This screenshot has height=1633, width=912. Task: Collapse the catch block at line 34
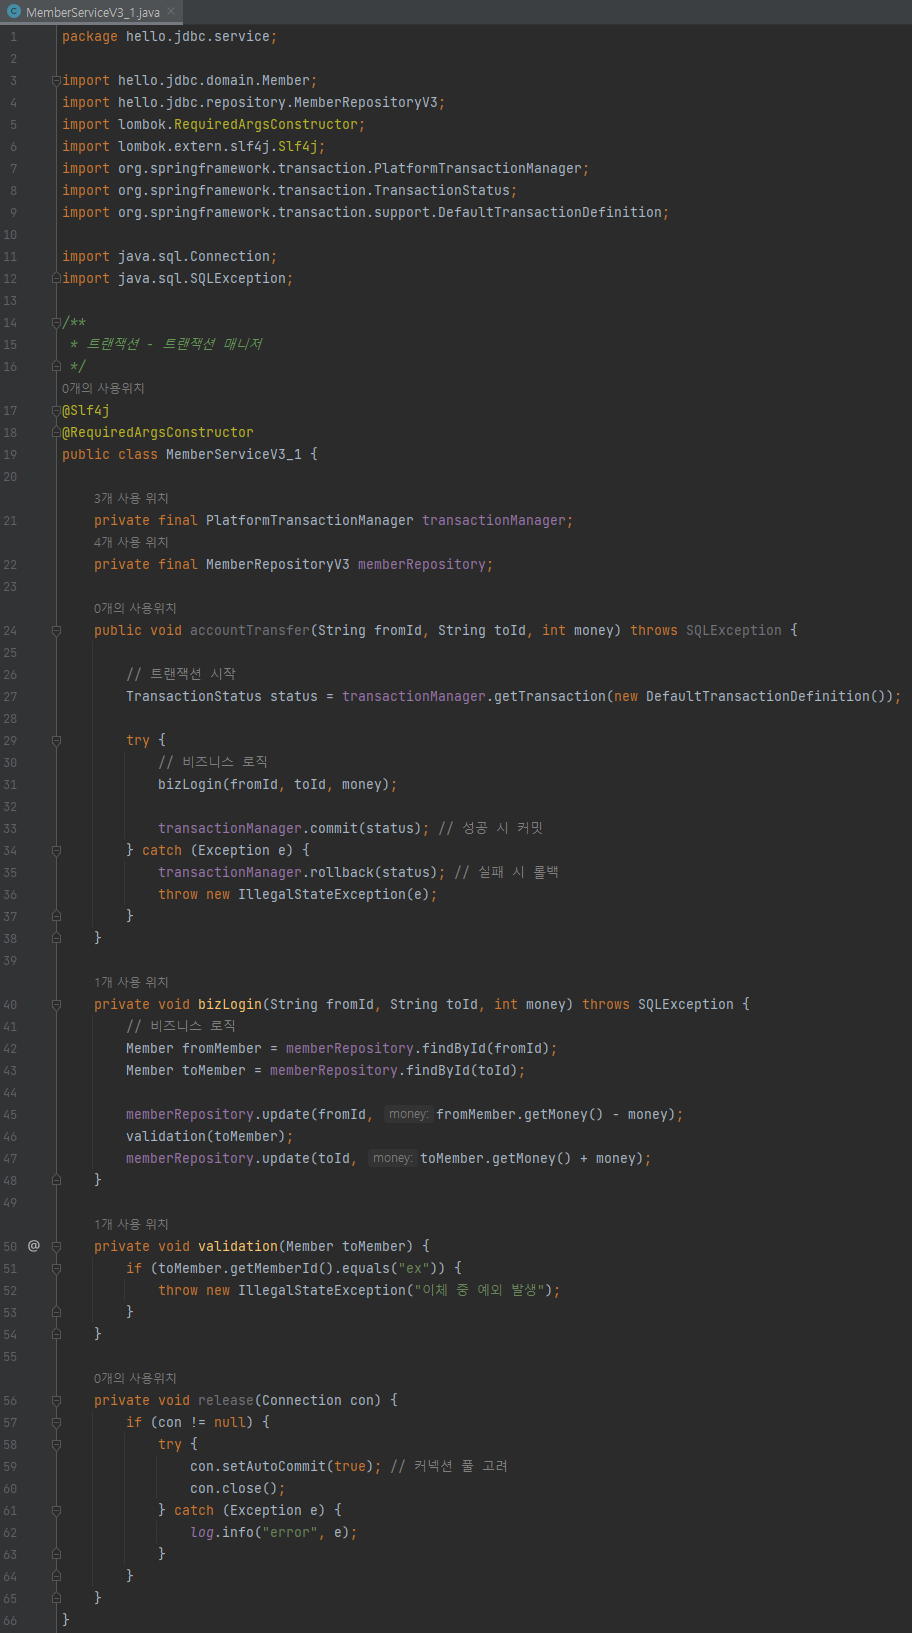56,851
